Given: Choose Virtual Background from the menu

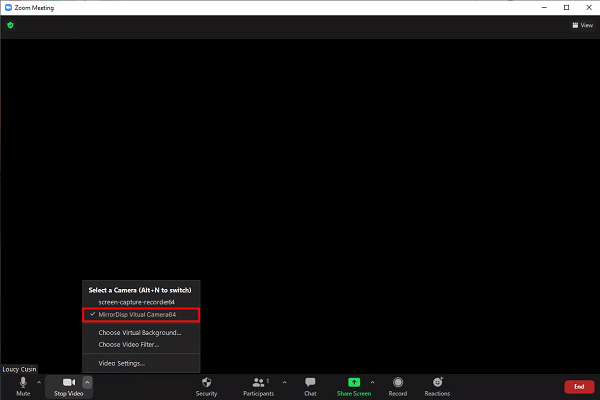Looking at the screenshot, I should [x=139, y=332].
